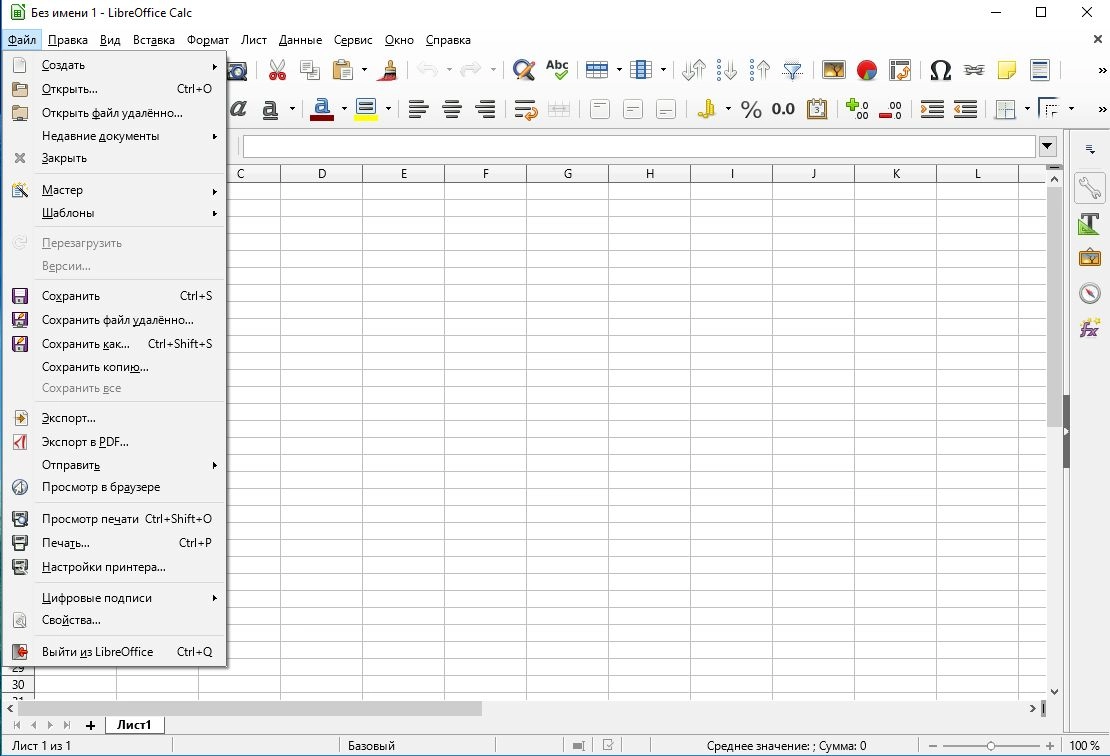Viewport: 1110px width, 756px height.
Task: Select Выйти из LibreOffice
Action: pos(115,652)
